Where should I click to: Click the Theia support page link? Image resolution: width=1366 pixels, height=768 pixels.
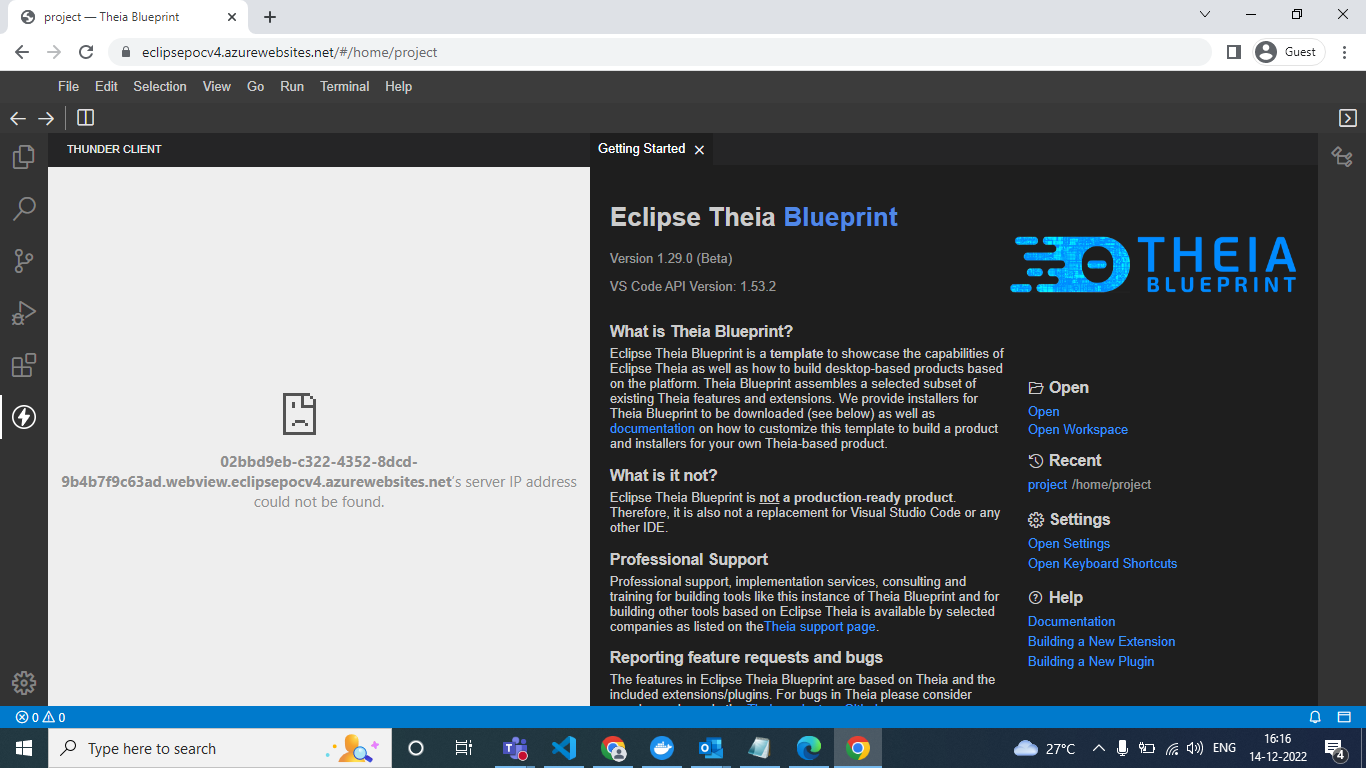click(x=819, y=627)
